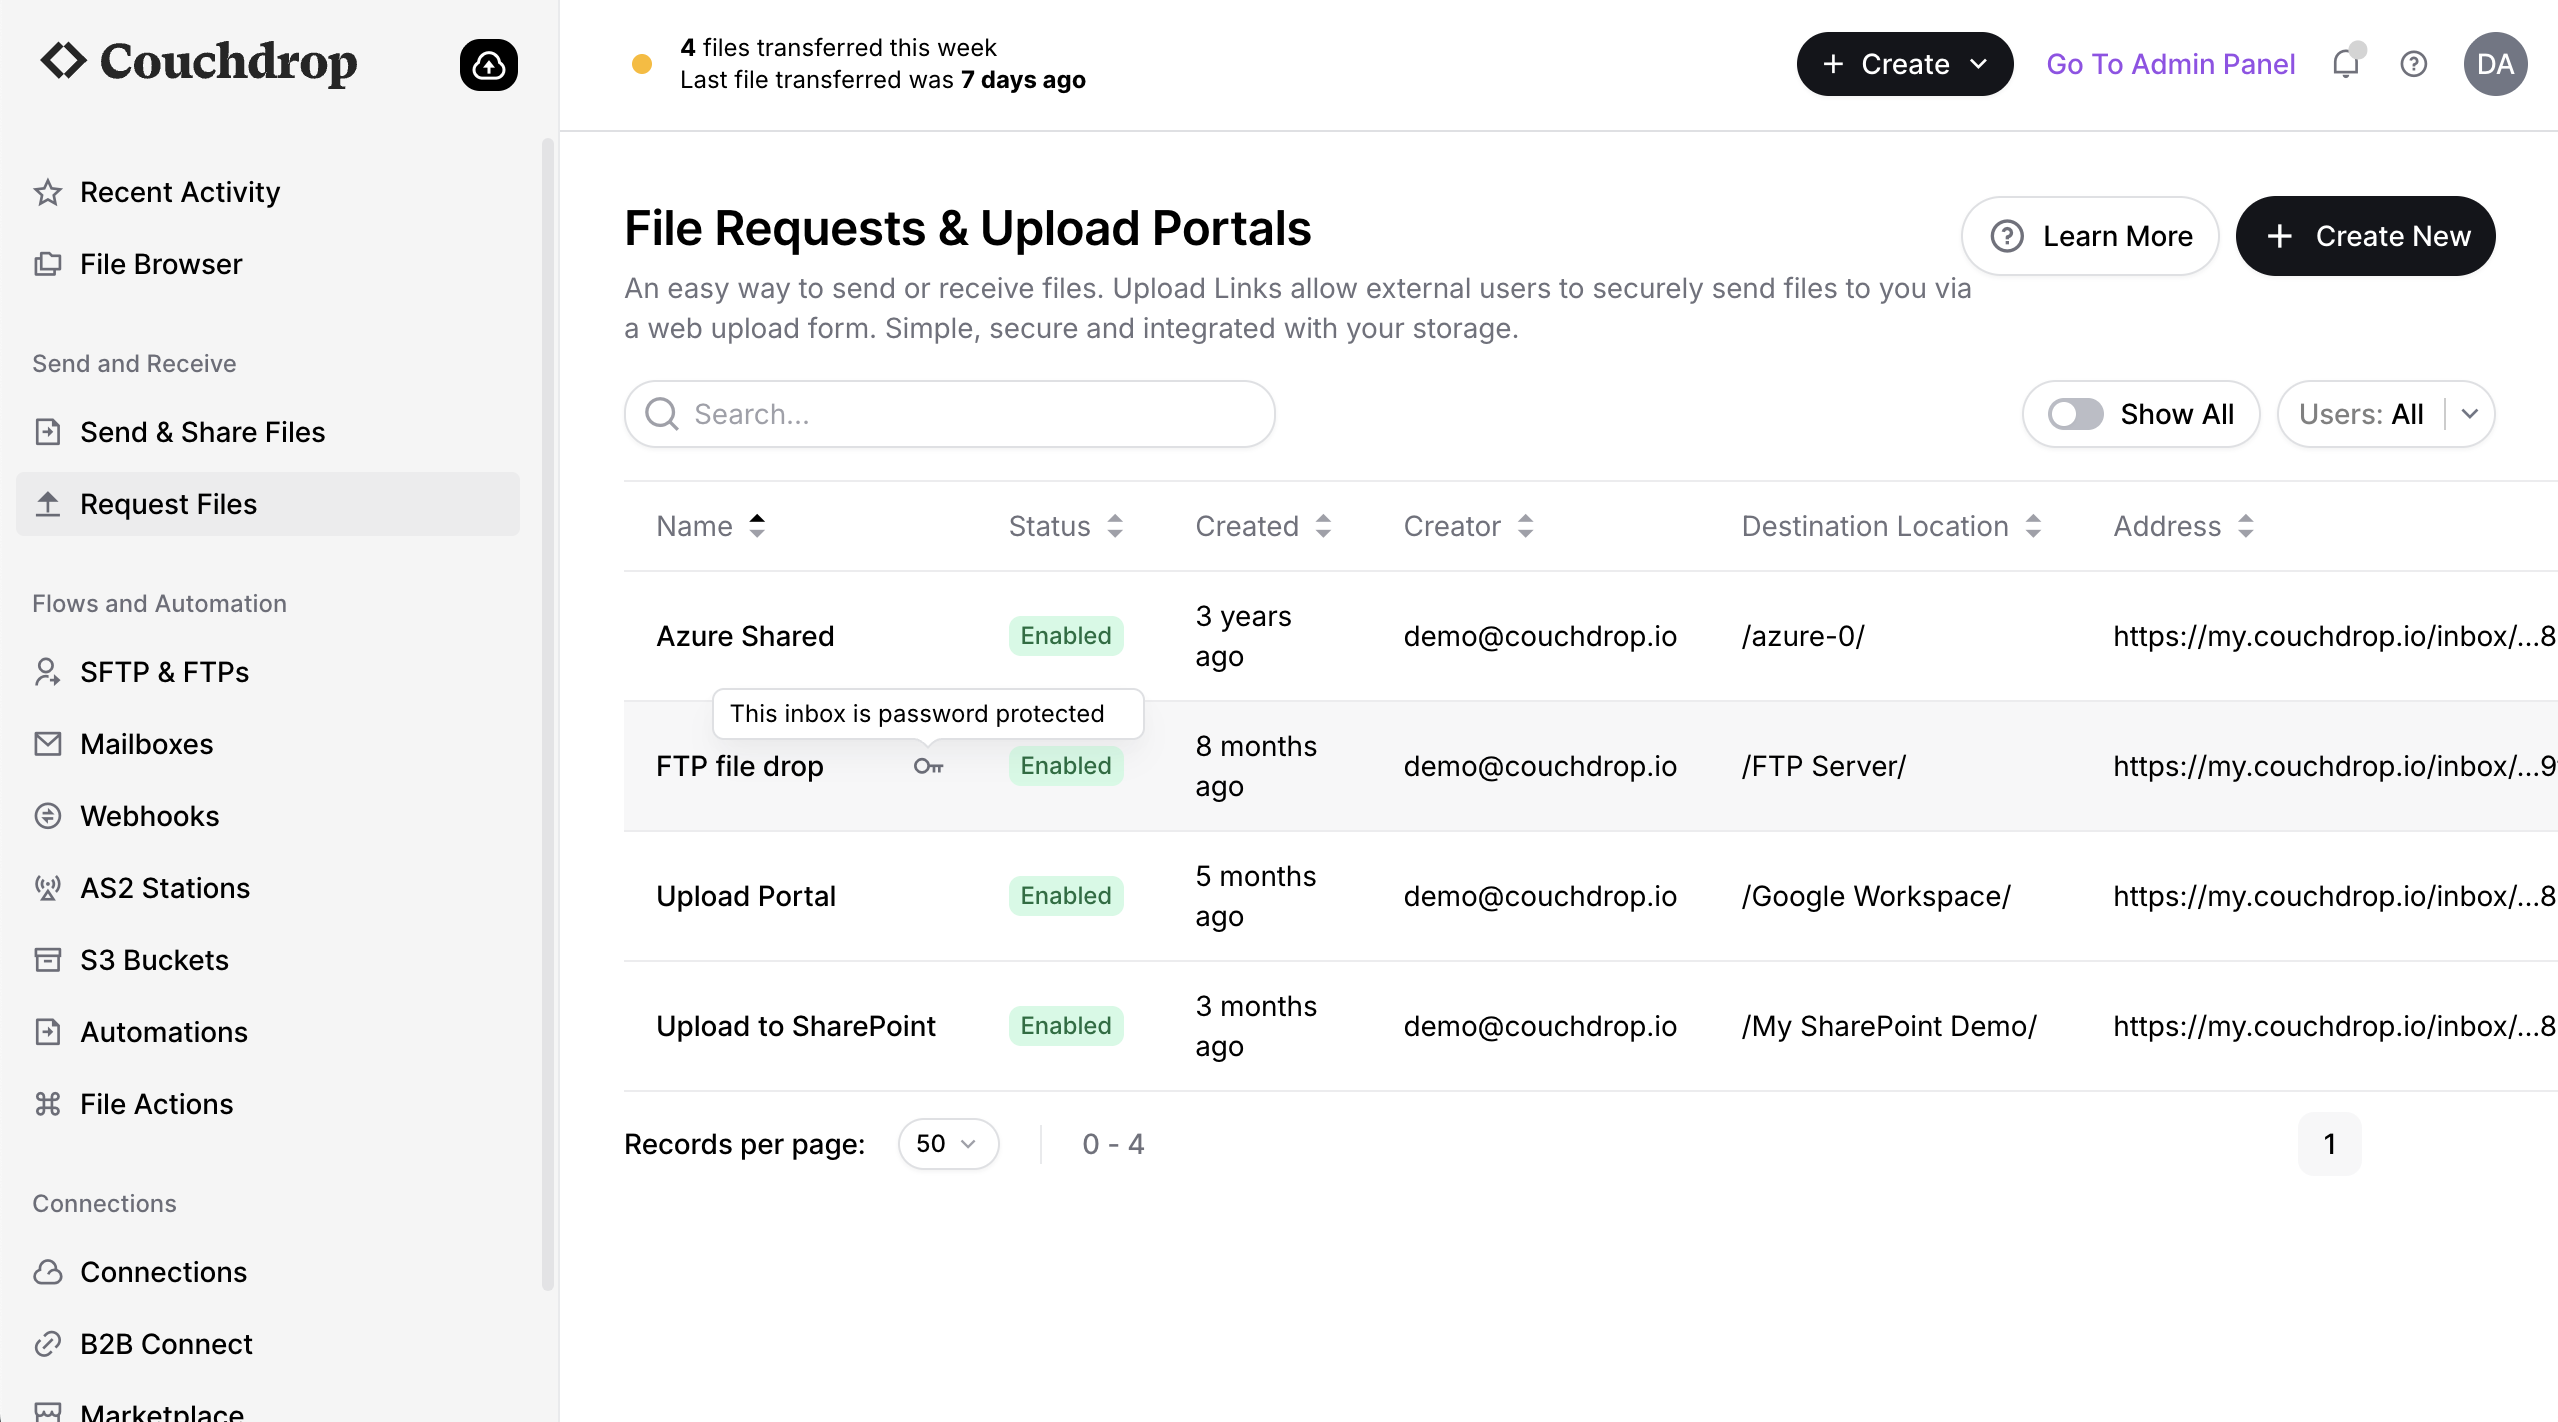Open the records per page dropdown
The height and width of the screenshot is (1422, 2558).
coord(947,1144)
